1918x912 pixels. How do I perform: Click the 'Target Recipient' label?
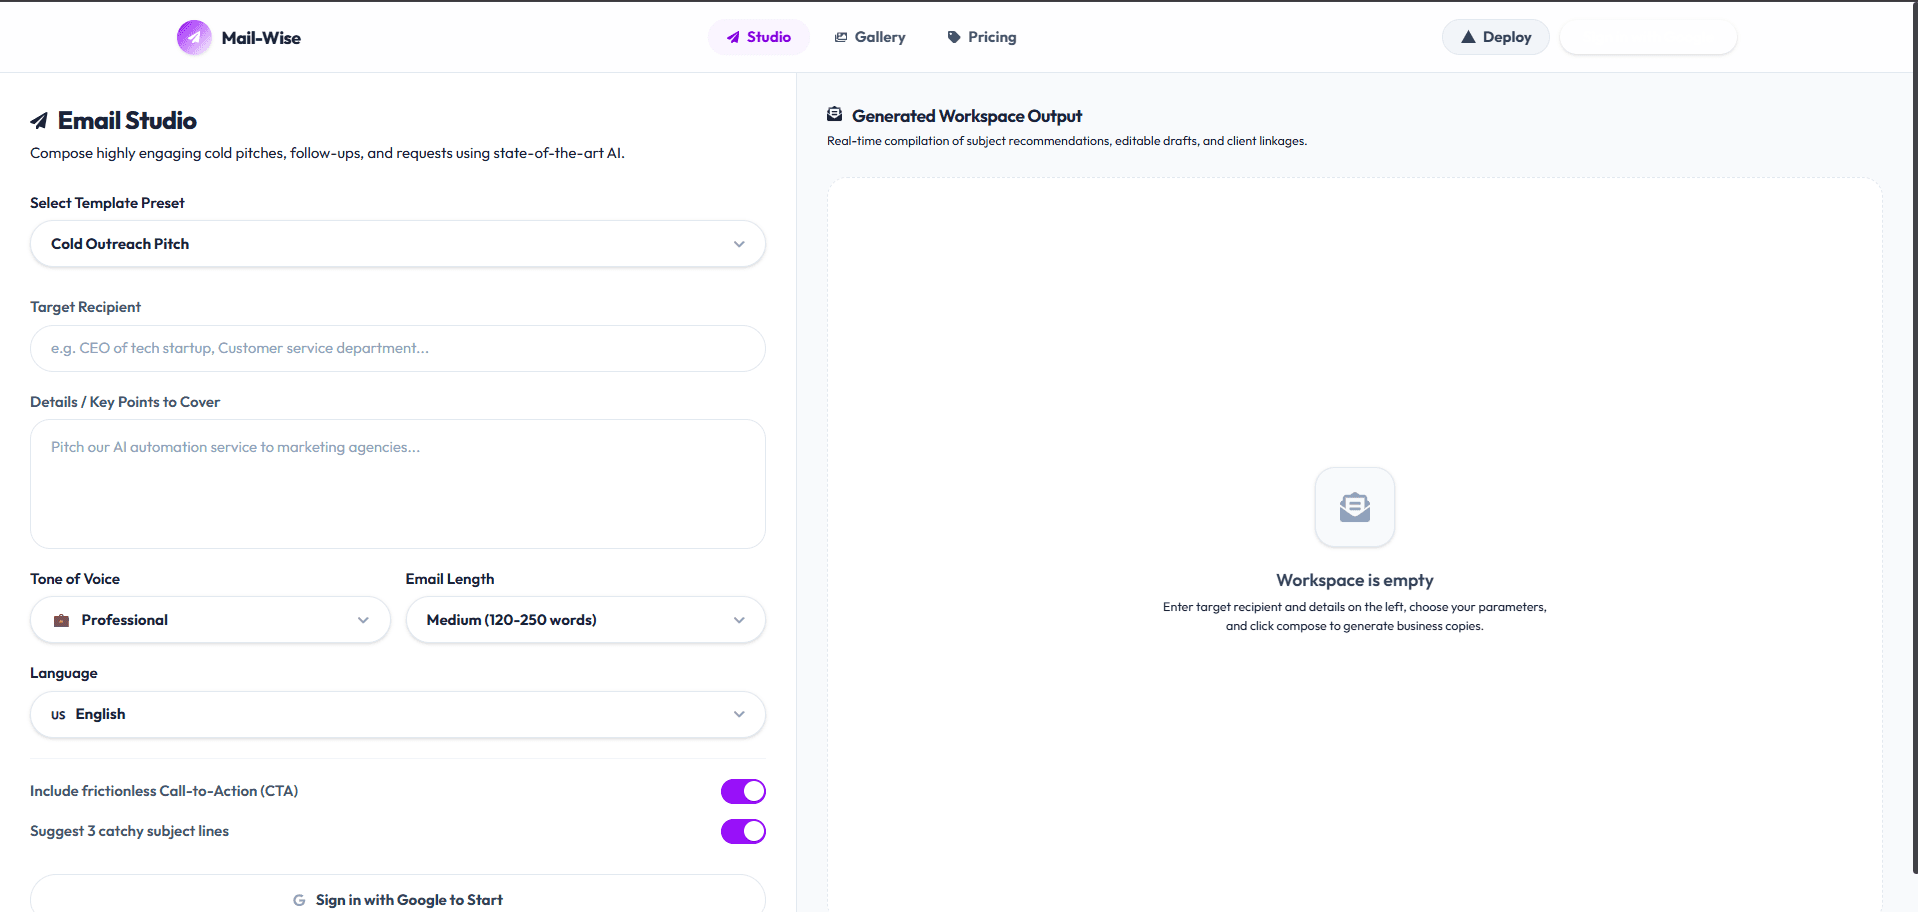[85, 307]
